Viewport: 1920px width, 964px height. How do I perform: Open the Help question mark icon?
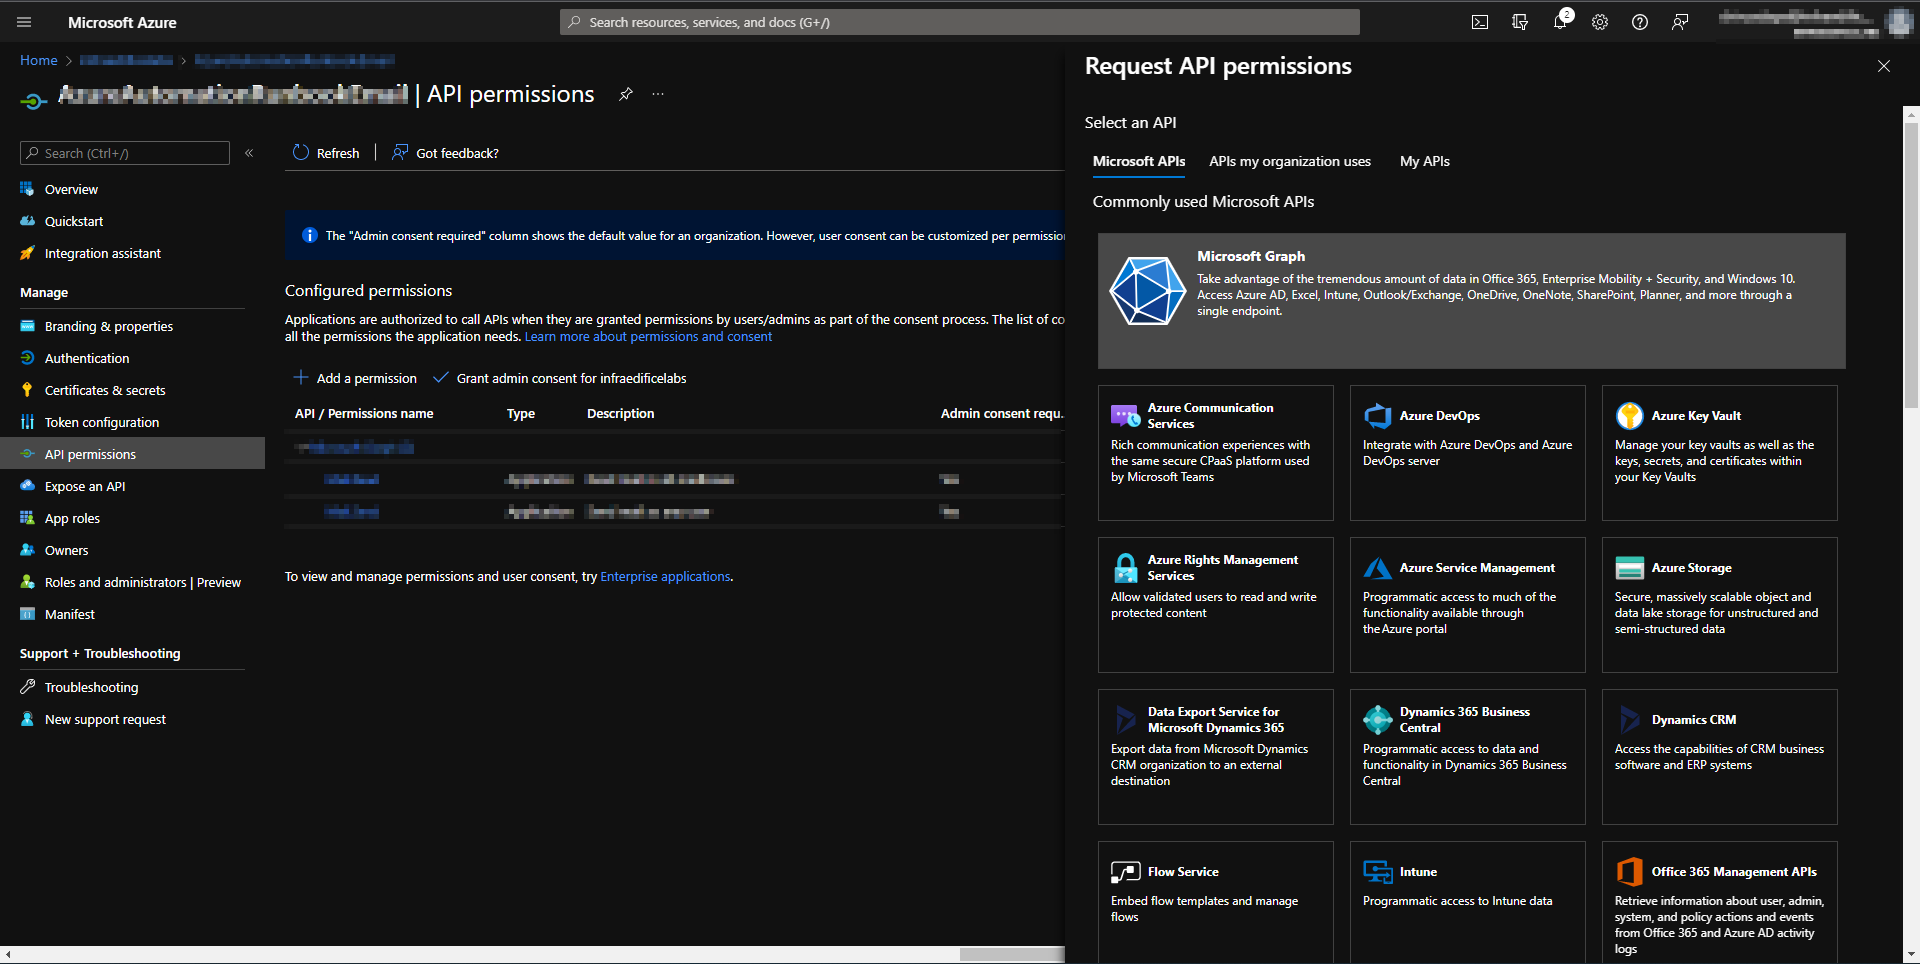pyautogui.click(x=1640, y=22)
